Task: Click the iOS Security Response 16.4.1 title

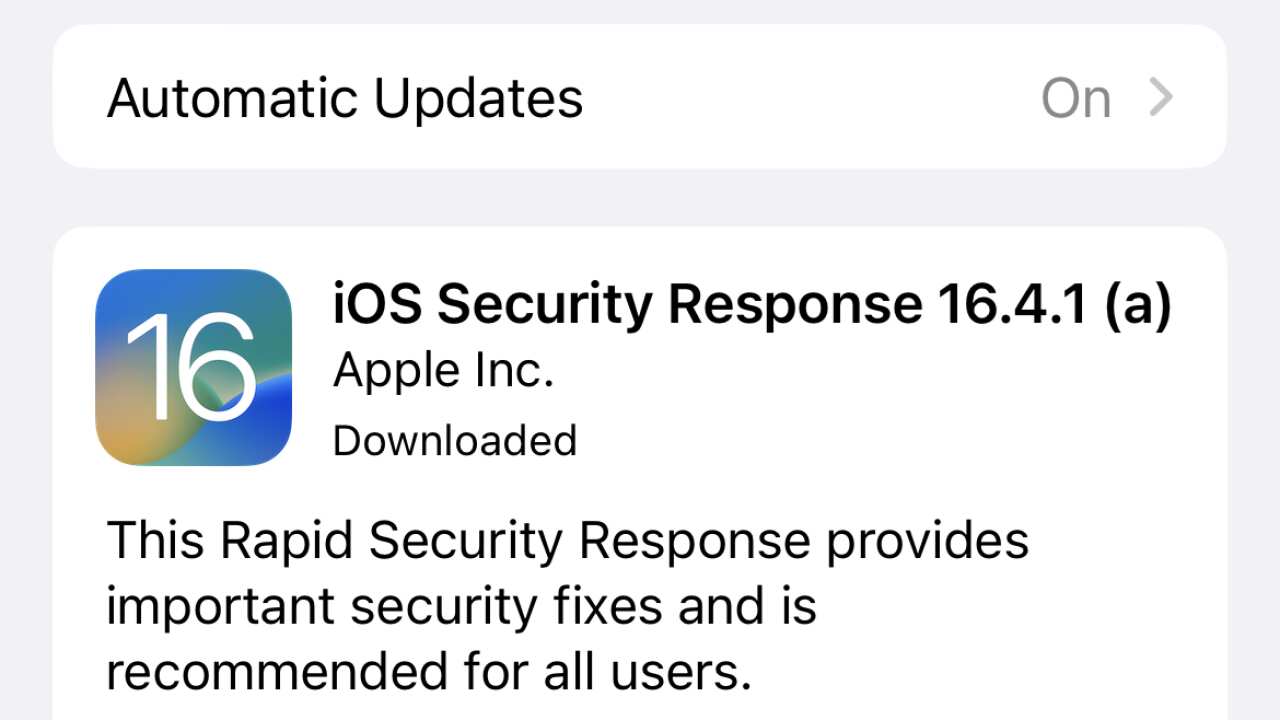Action: click(x=750, y=303)
